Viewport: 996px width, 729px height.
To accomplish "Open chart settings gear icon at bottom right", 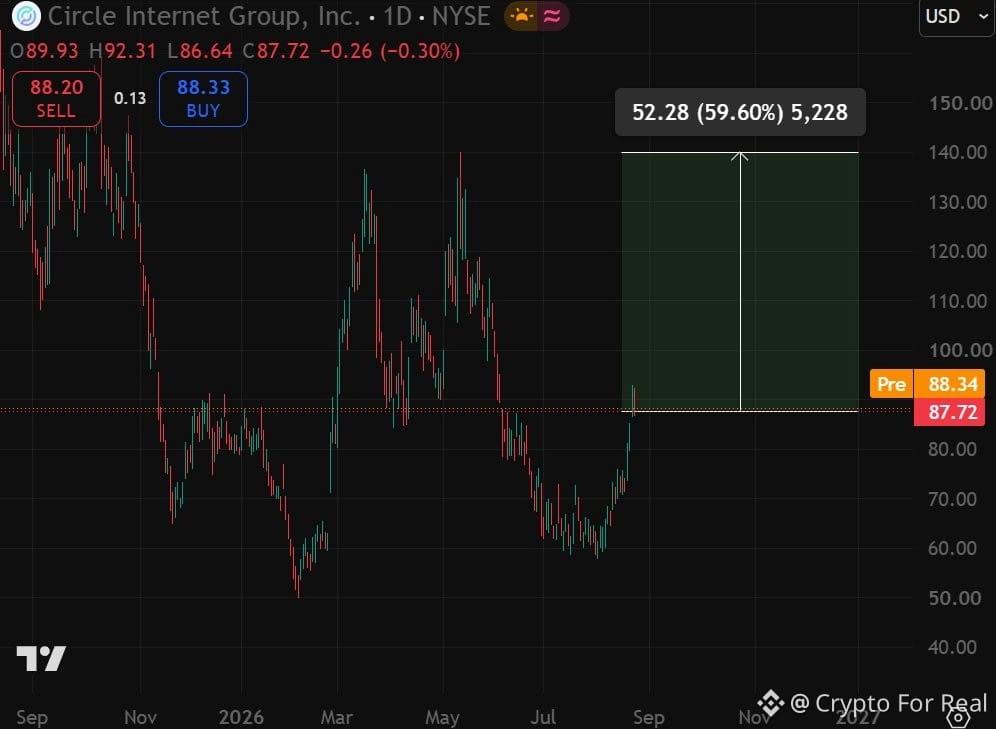I will point(958,717).
